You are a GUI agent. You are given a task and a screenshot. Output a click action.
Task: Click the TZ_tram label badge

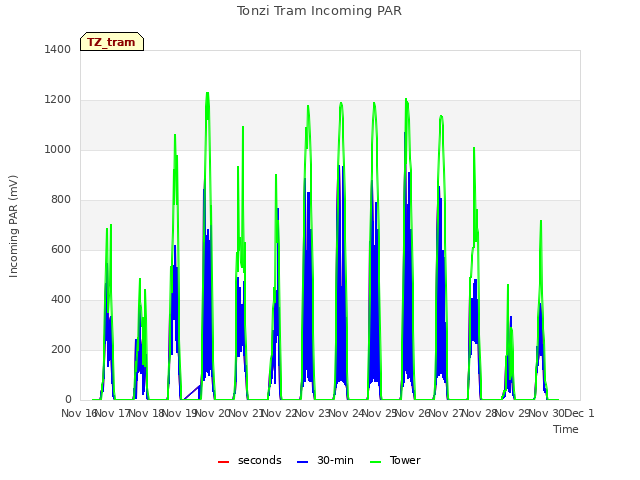coord(112,42)
